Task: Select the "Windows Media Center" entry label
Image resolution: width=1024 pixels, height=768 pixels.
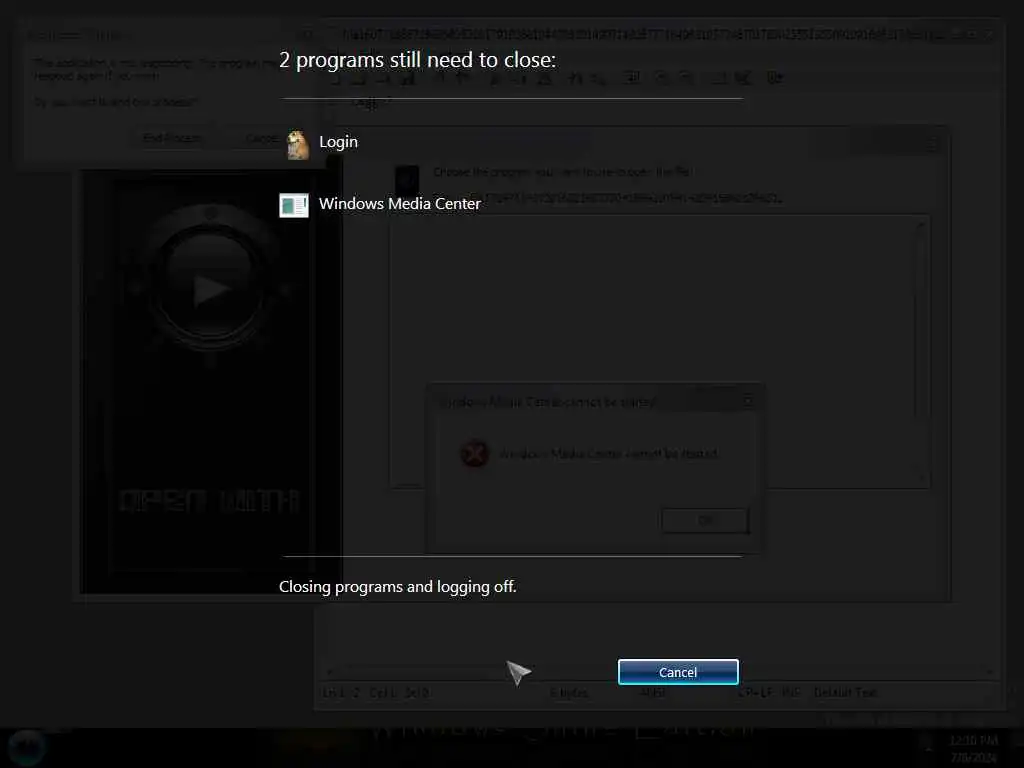Action: 400,204
